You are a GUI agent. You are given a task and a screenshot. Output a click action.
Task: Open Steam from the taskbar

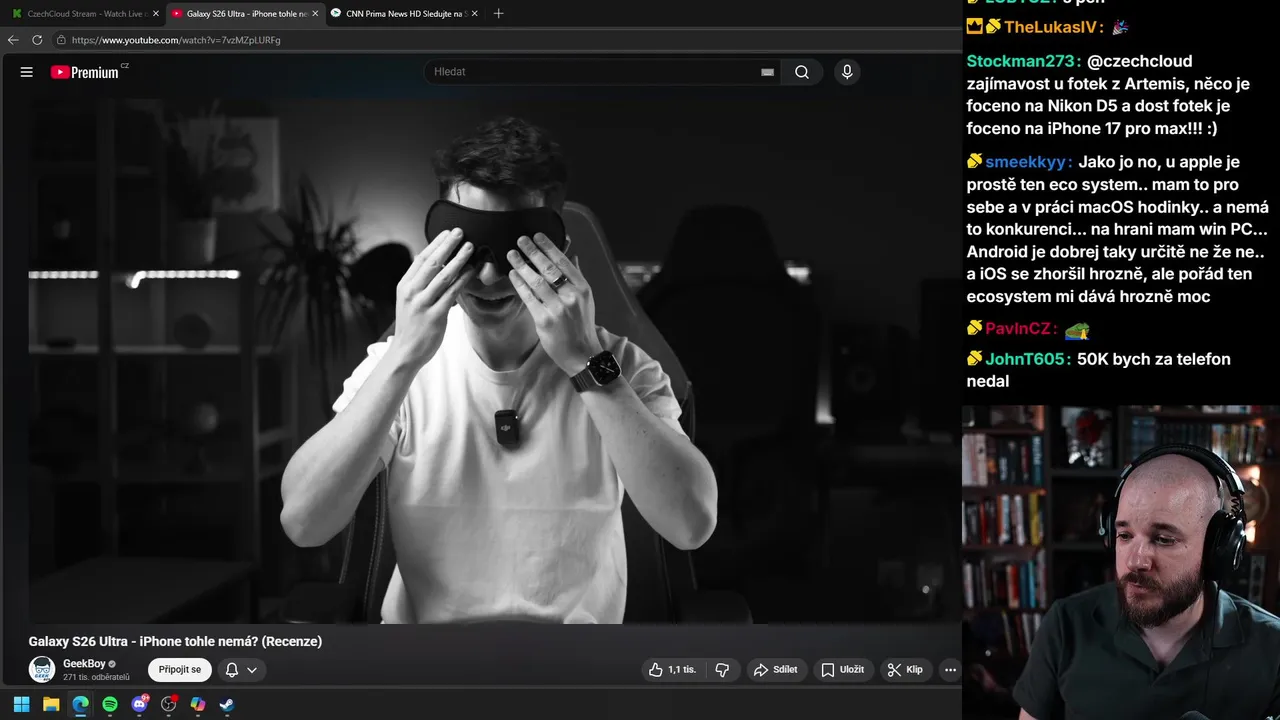(227, 704)
